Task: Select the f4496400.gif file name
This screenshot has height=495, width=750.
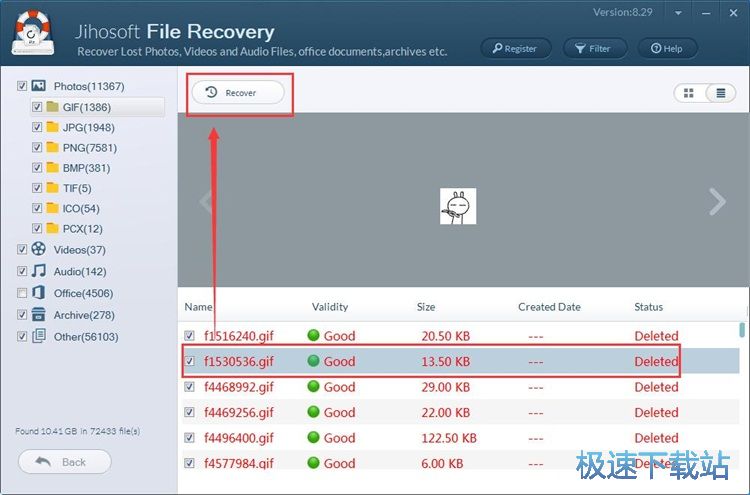Action: pyautogui.click(x=239, y=438)
